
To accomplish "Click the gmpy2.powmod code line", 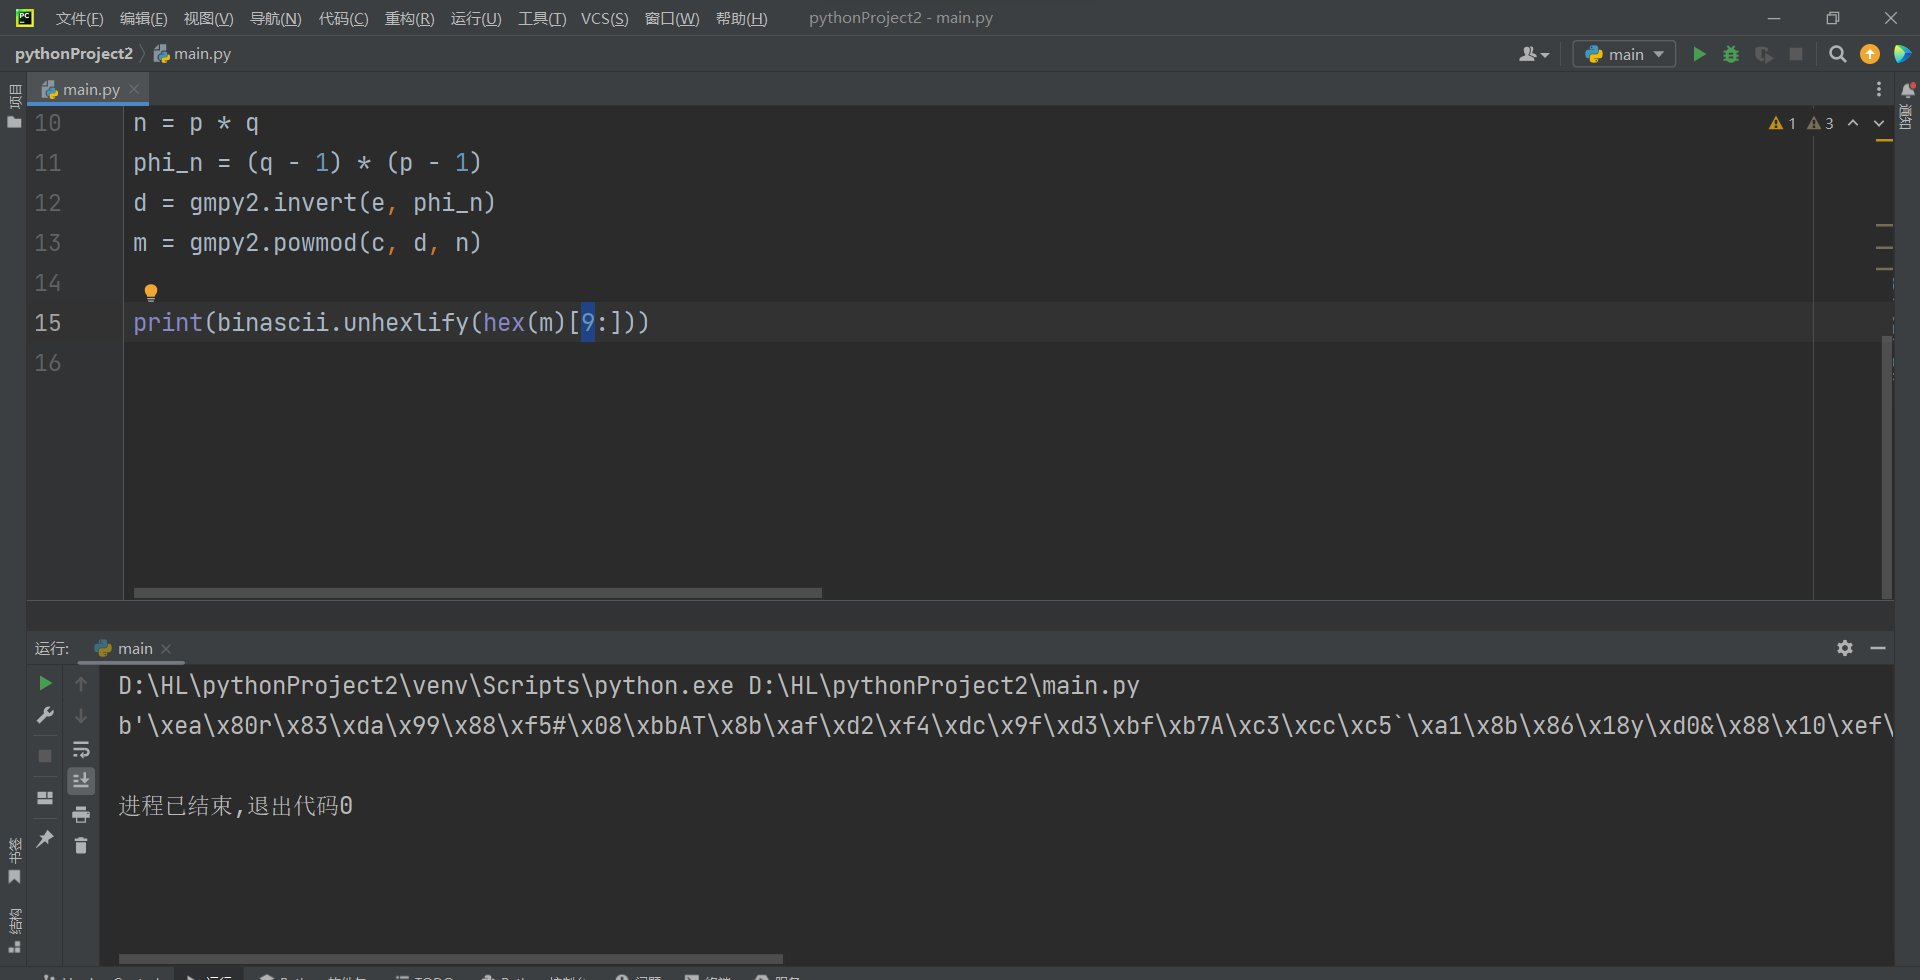I will [307, 243].
